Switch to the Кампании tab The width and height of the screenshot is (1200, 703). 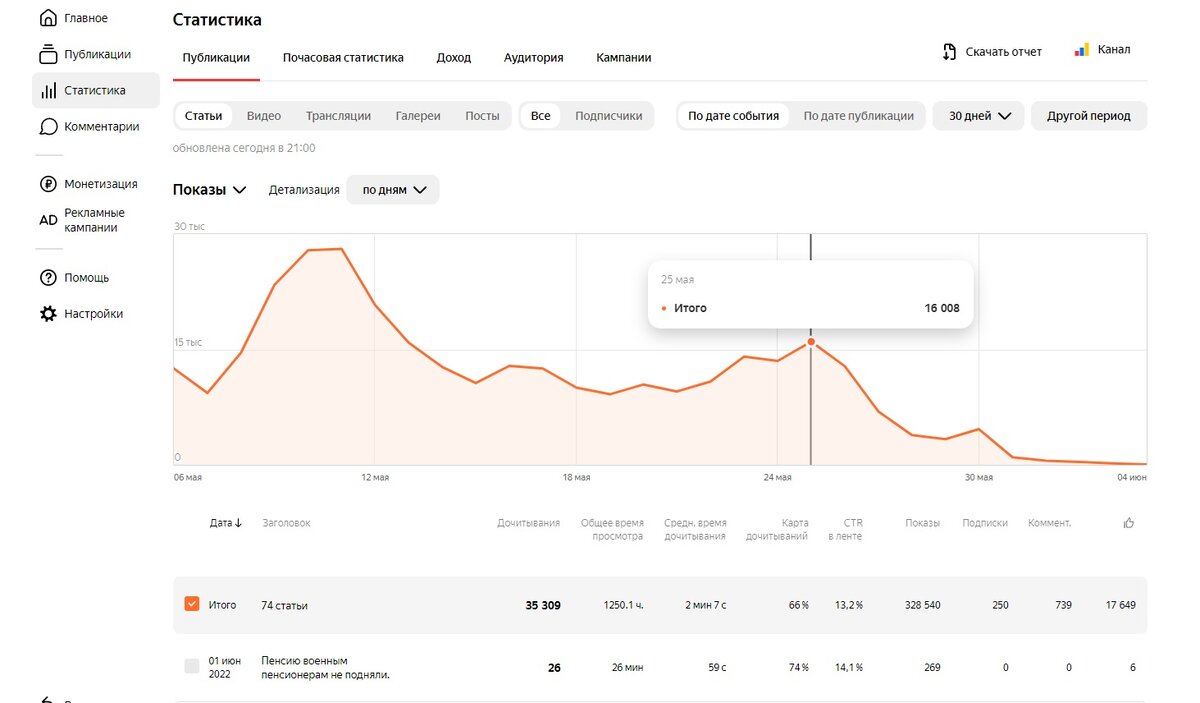[624, 58]
